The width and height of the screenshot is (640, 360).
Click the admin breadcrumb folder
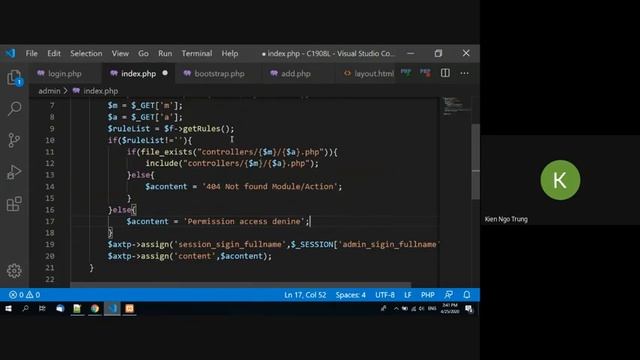point(49,91)
